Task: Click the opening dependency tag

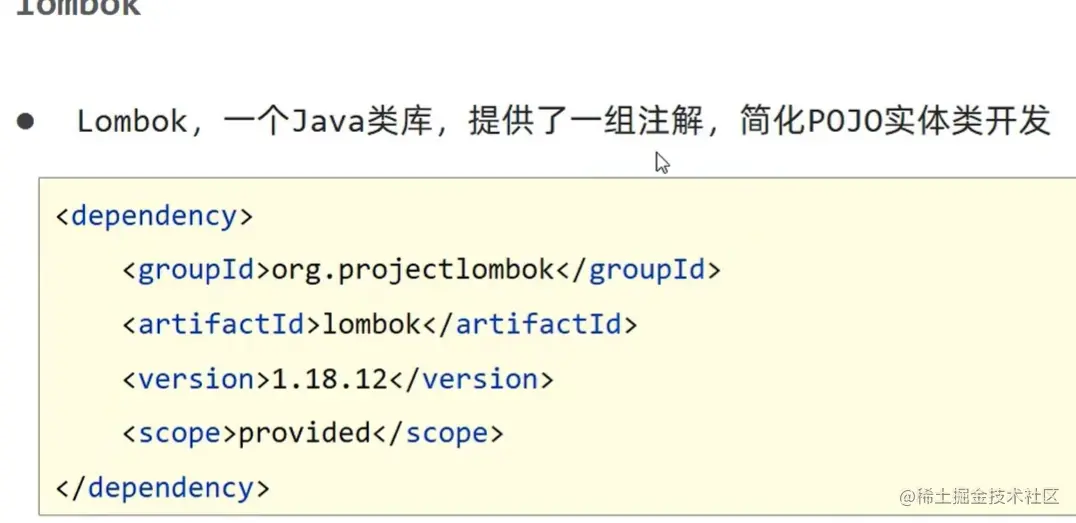Action: 155,216
